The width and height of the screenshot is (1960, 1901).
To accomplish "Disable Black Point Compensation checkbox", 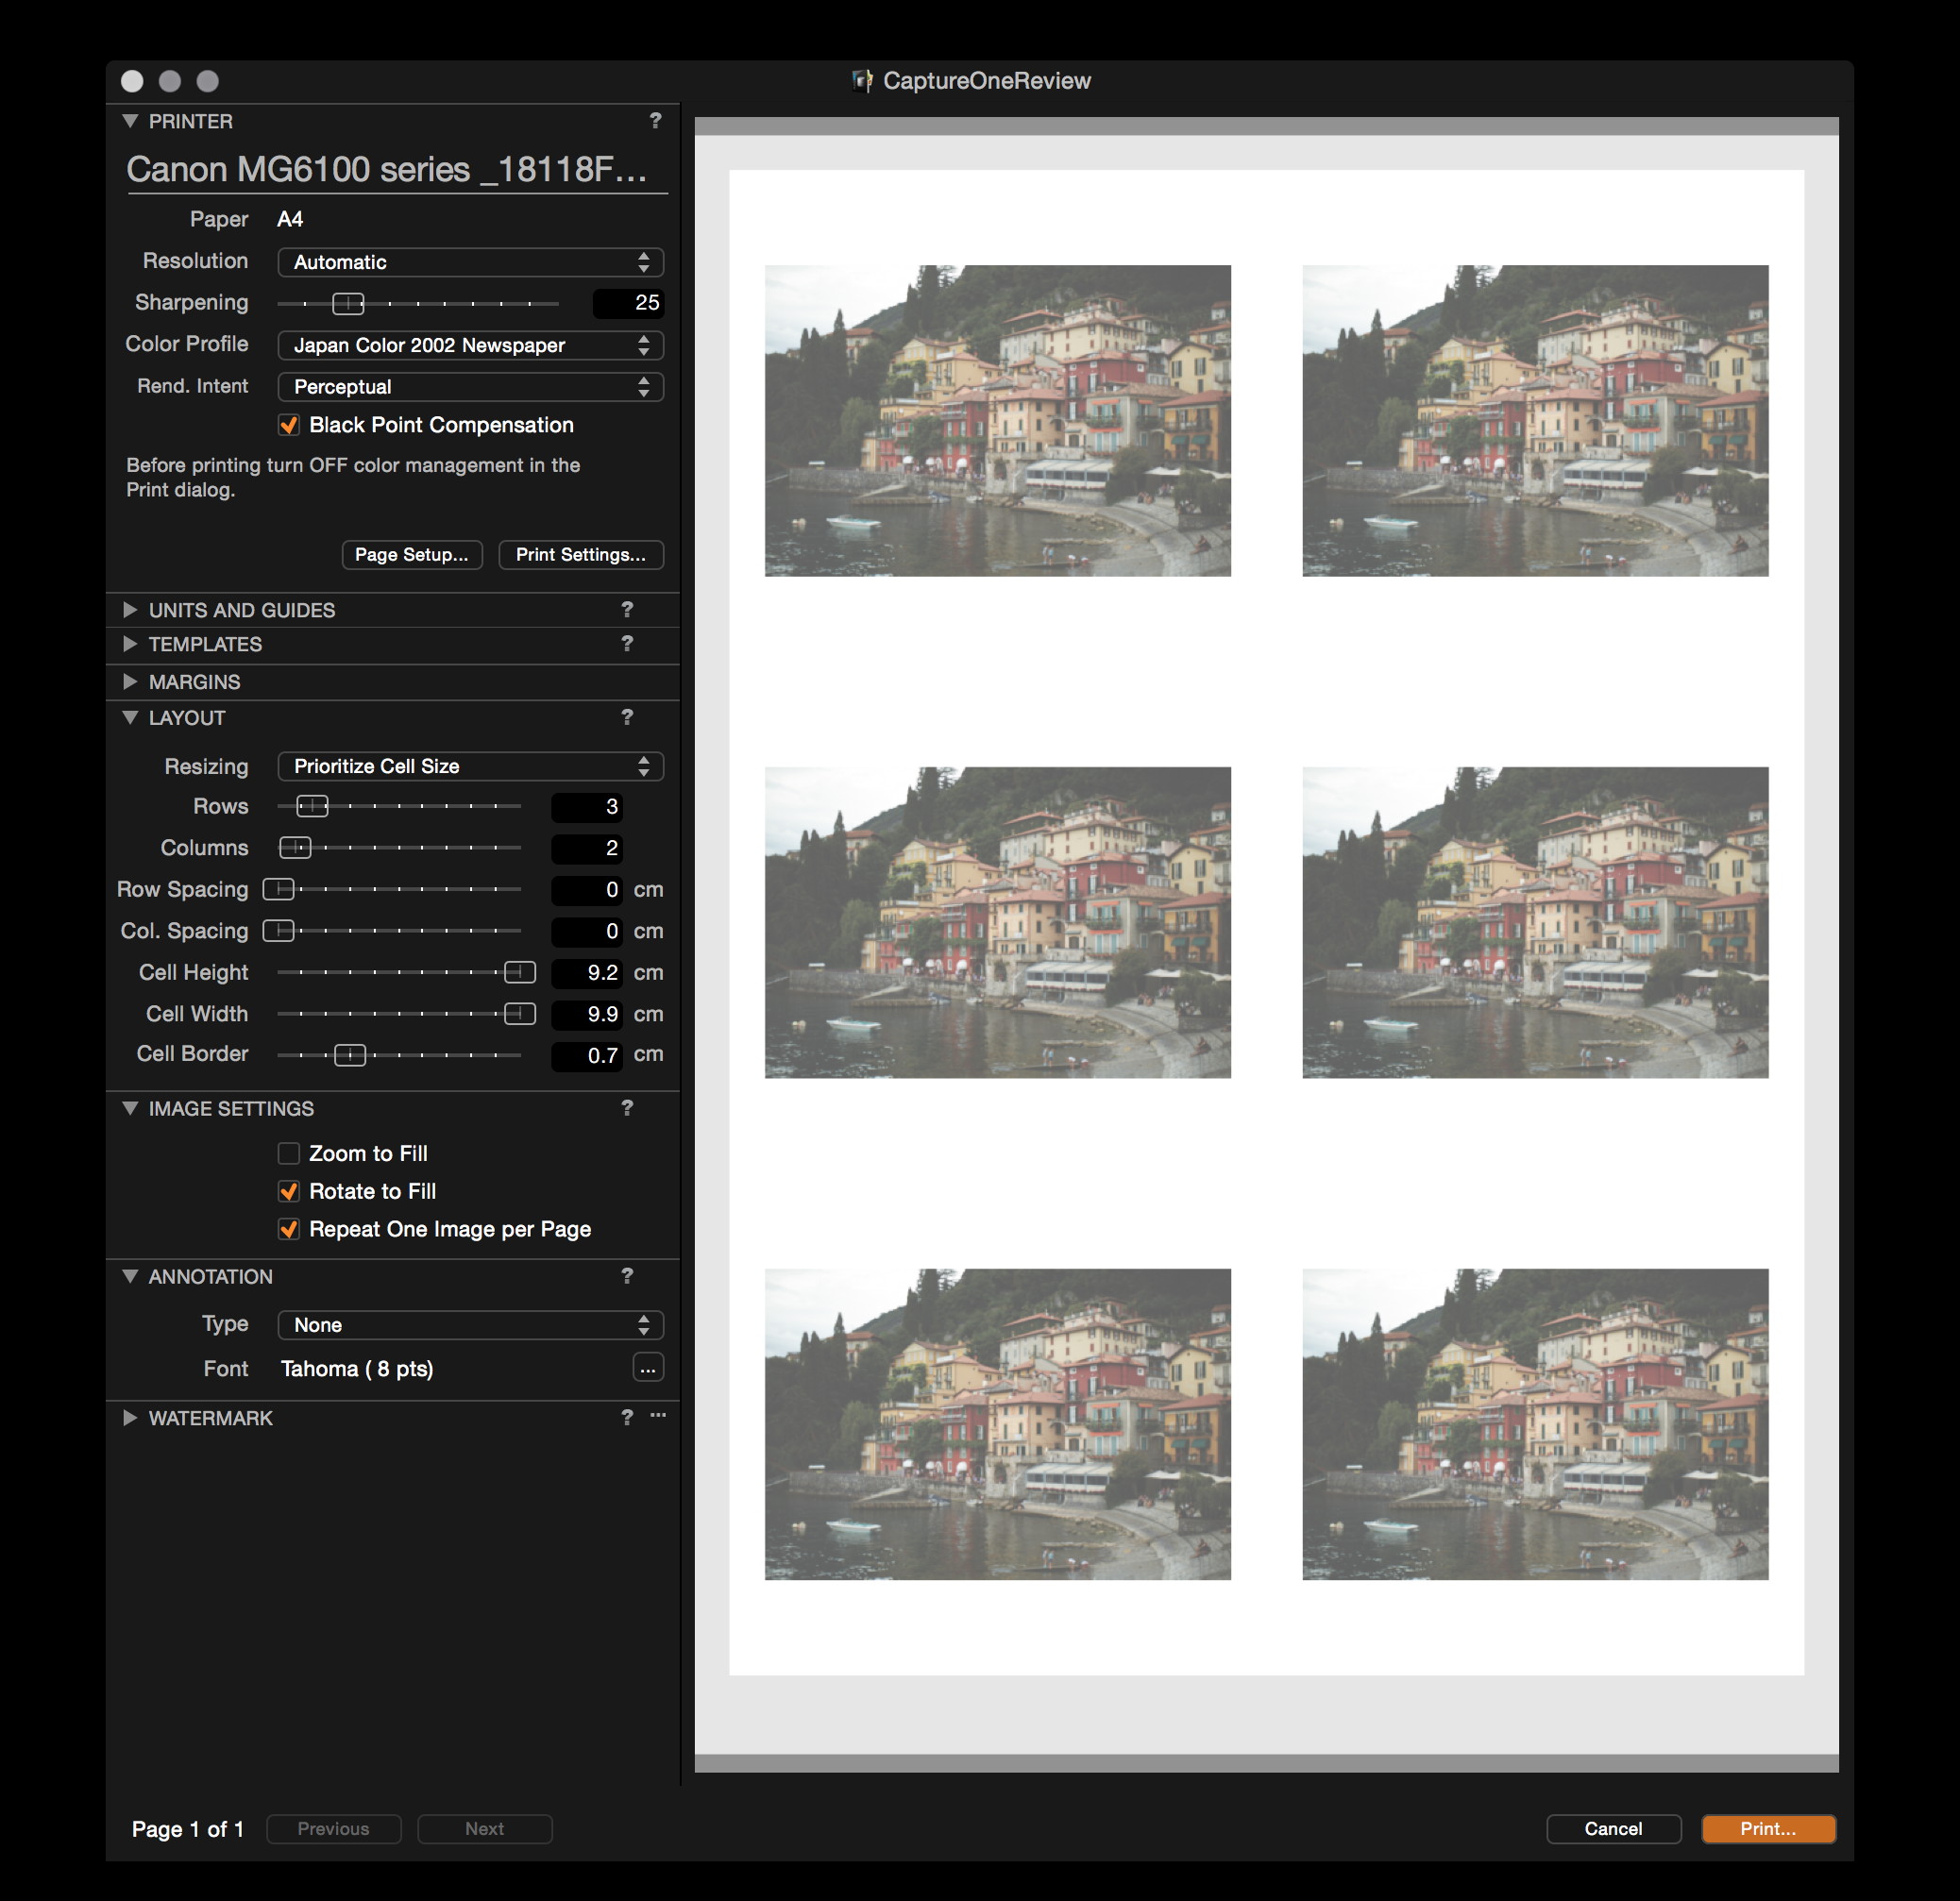I will tap(289, 425).
